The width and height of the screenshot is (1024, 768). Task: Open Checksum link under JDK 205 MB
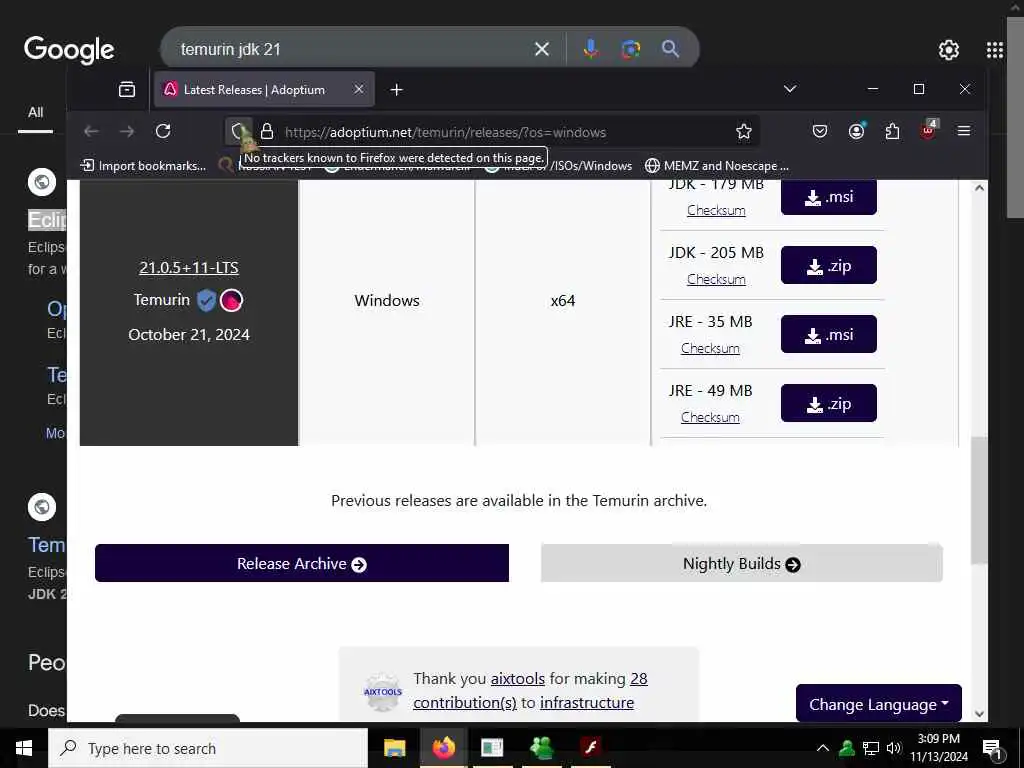click(716, 279)
